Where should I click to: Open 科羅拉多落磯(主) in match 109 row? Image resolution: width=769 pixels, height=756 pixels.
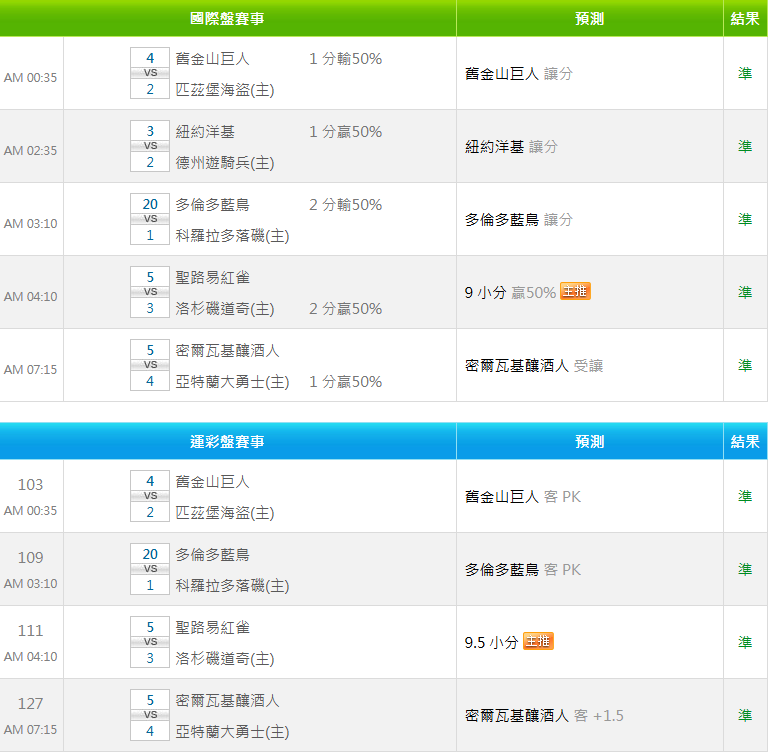tap(232, 585)
